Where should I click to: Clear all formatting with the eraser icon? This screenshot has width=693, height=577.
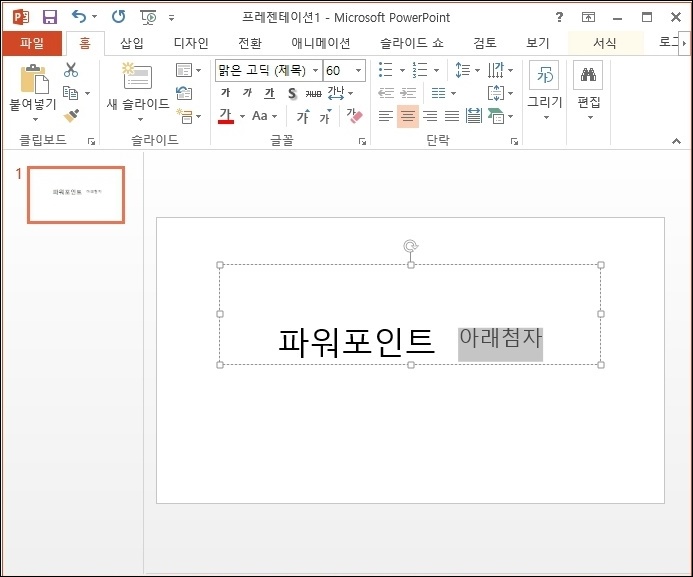click(x=354, y=116)
